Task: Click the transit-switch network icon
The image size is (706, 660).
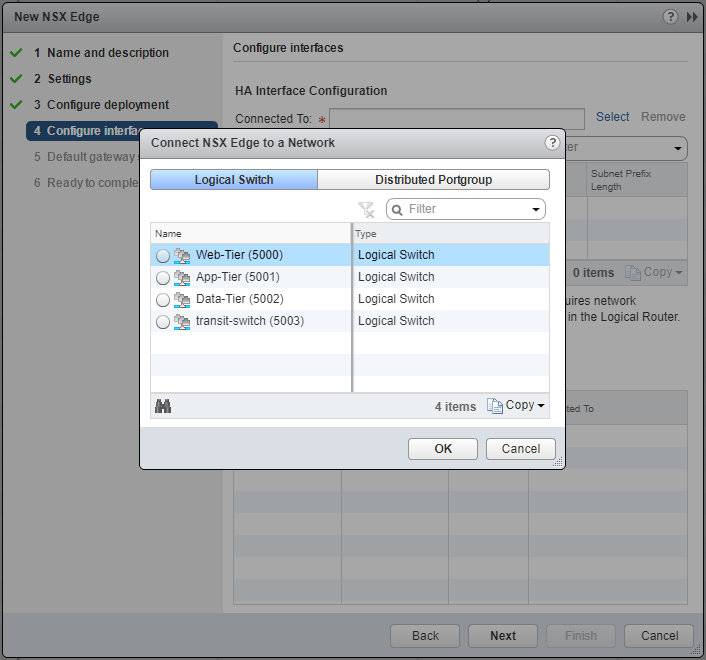Action: [x=182, y=322]
